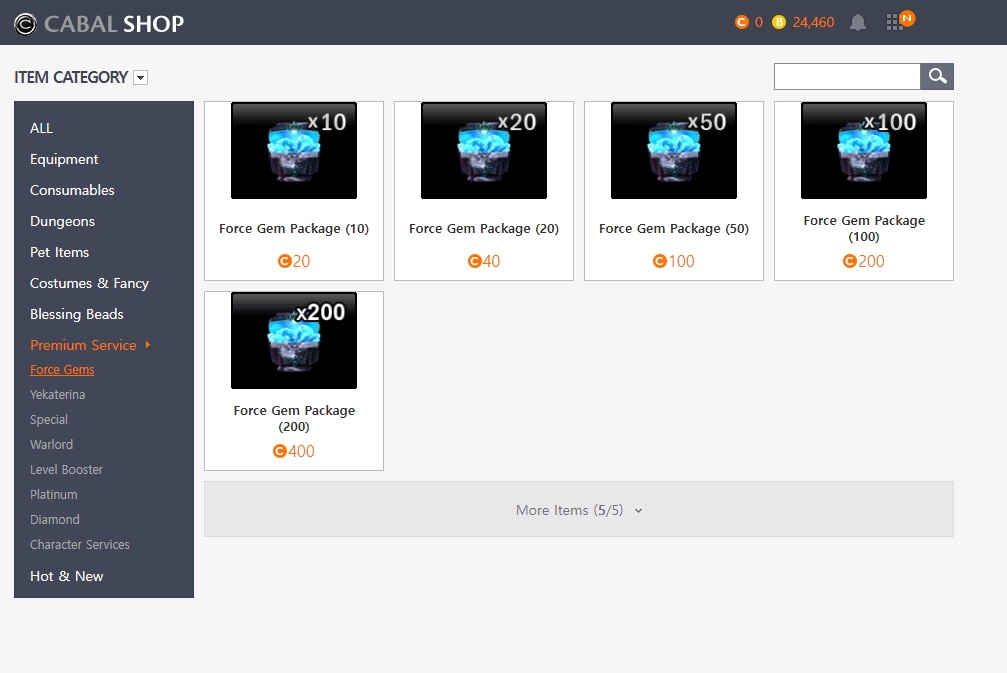1007x673 pixels.
Task: Open the Character Services subcategory
Action: (80, 545)
